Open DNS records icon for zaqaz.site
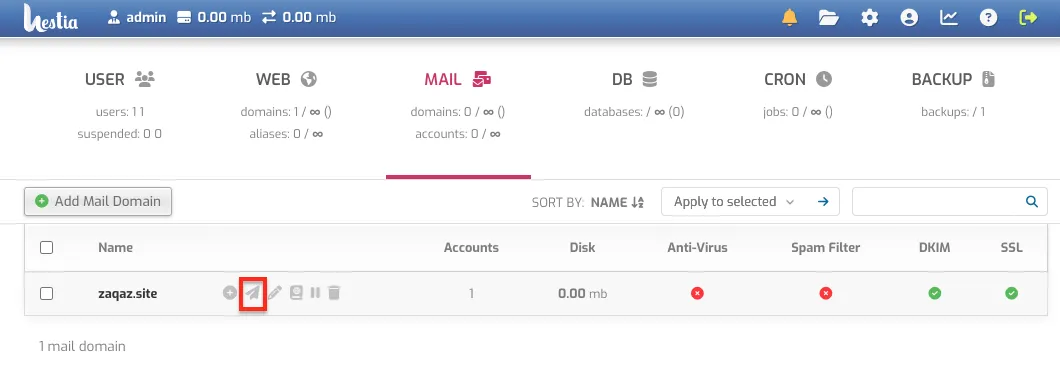Image resolution: width=1060 pixels, height=386 pixels. pyautogui.click(x=296, y=293)
